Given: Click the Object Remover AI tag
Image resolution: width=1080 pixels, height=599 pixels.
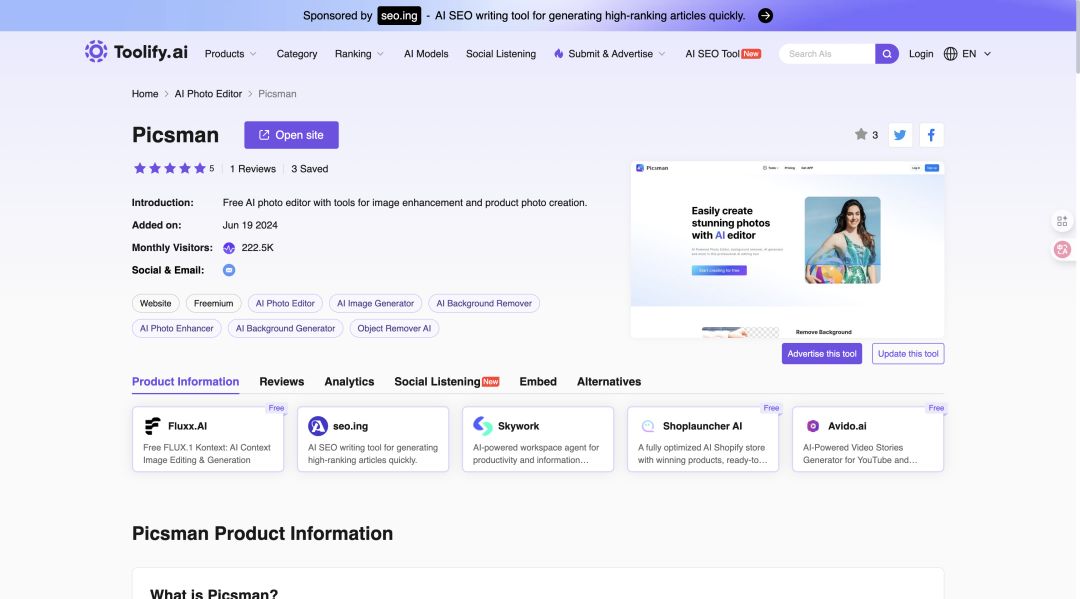Looking at the screenshot, I should tap(394, 328).
